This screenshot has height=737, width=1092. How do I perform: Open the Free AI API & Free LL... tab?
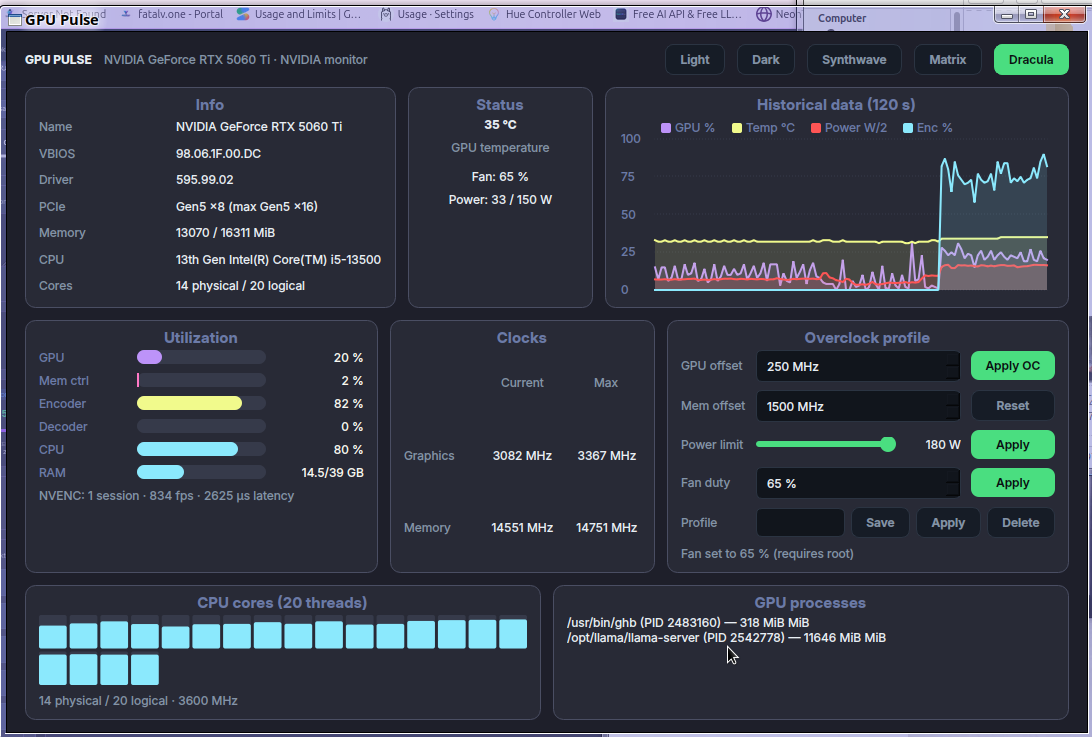(x=679, y=14)
